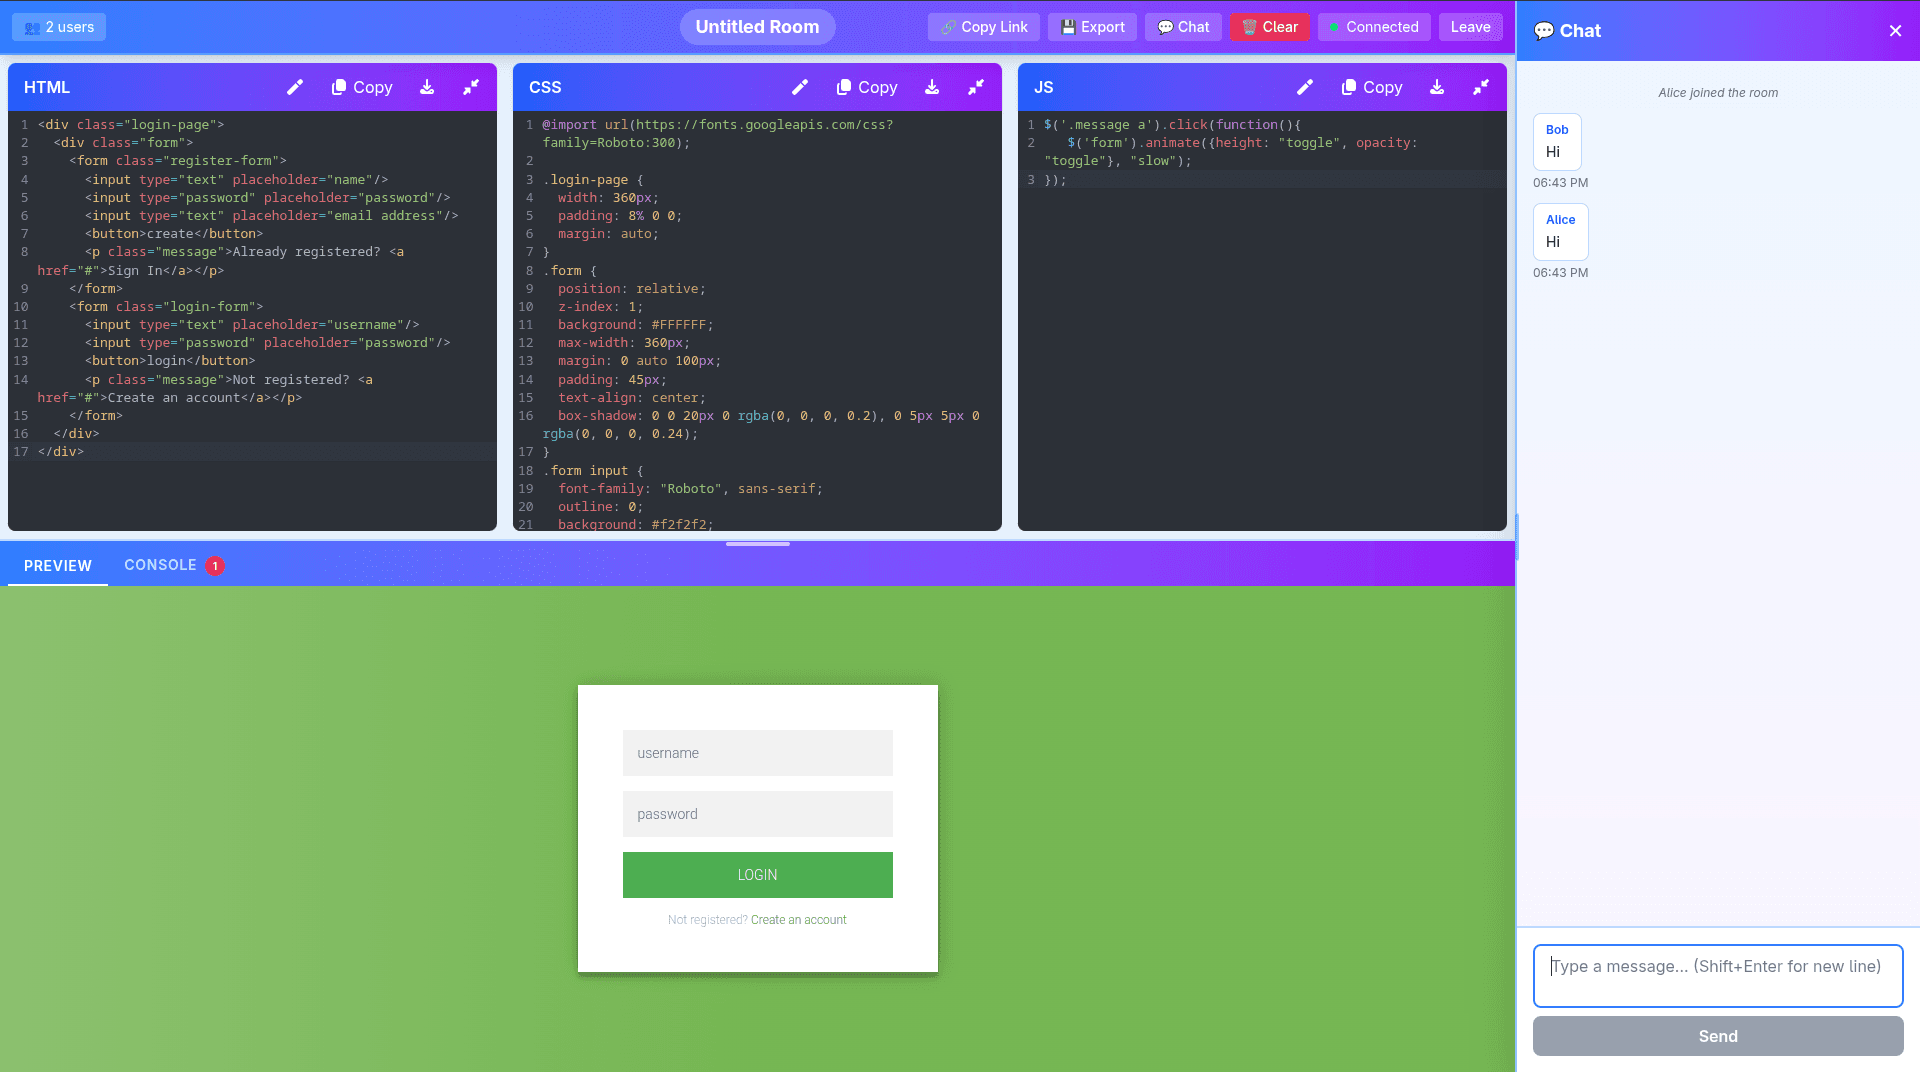
Task: Collapse the HTML panel with the arrows icon
Action: point(471,87)
